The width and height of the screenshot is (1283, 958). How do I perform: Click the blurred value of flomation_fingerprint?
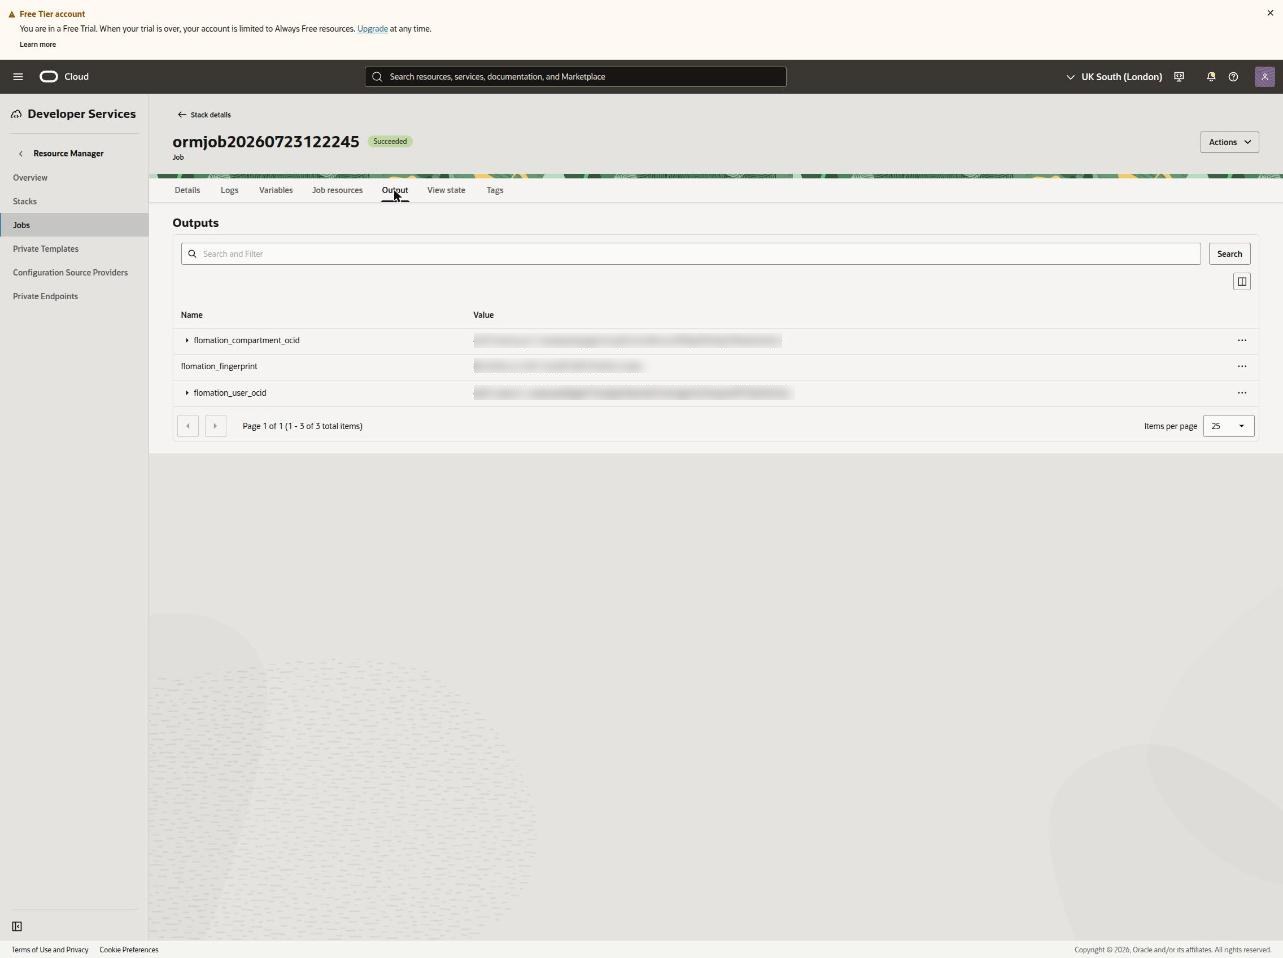[558, 367]
